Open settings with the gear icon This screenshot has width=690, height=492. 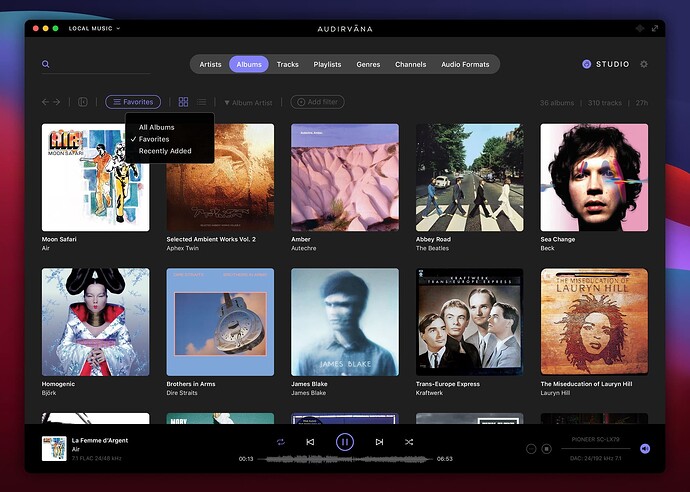(x=644, y=64)
